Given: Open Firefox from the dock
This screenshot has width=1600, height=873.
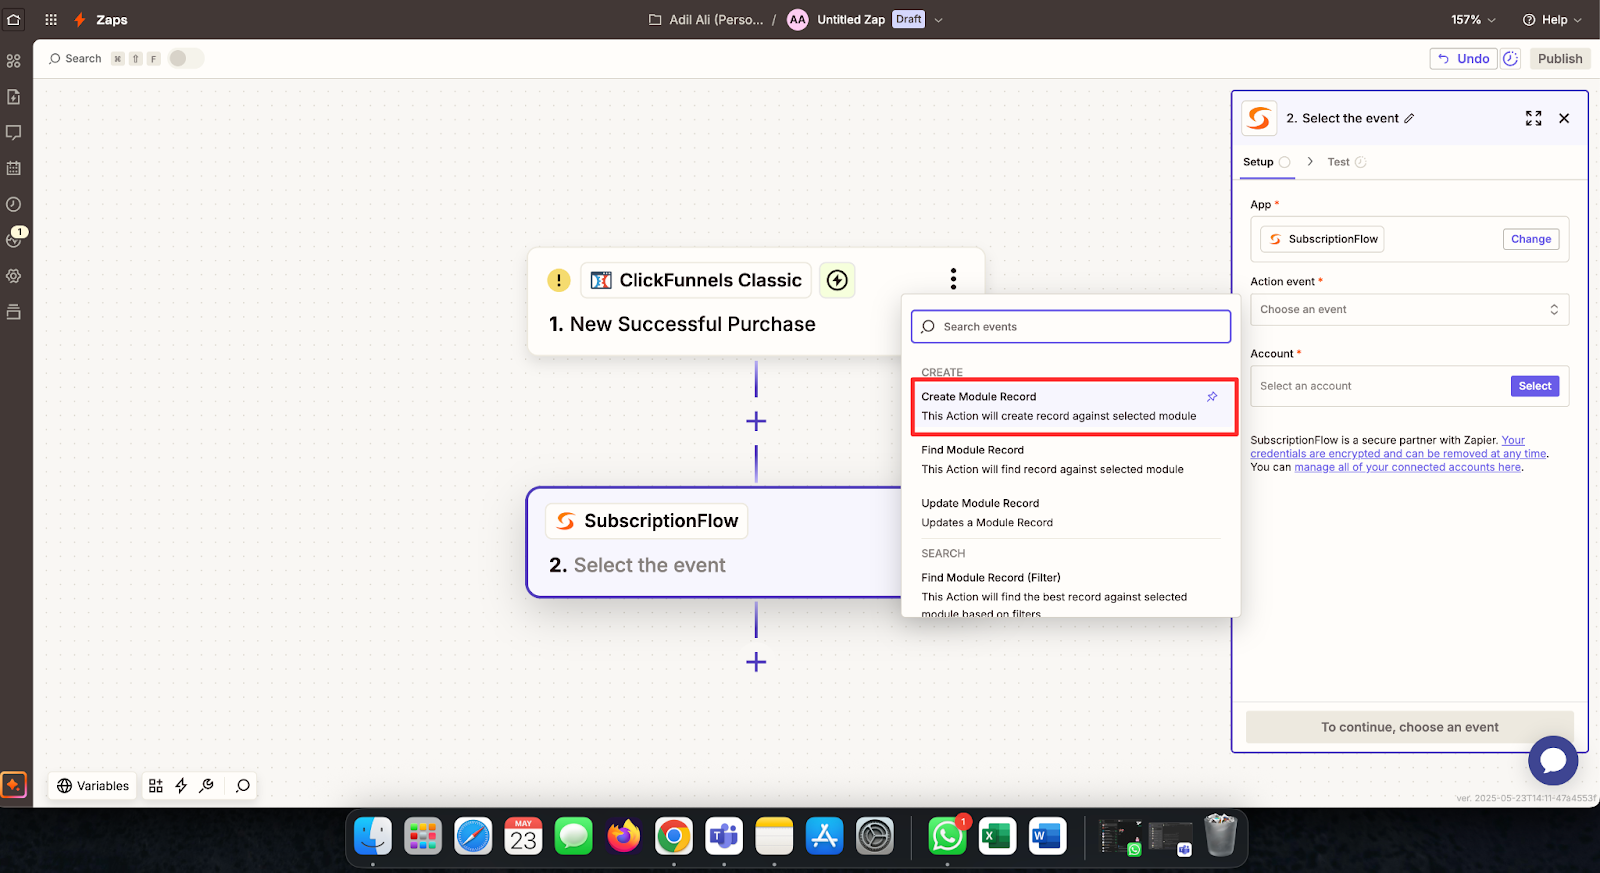Looking at the screenshot, I should (x=624, y=836).
